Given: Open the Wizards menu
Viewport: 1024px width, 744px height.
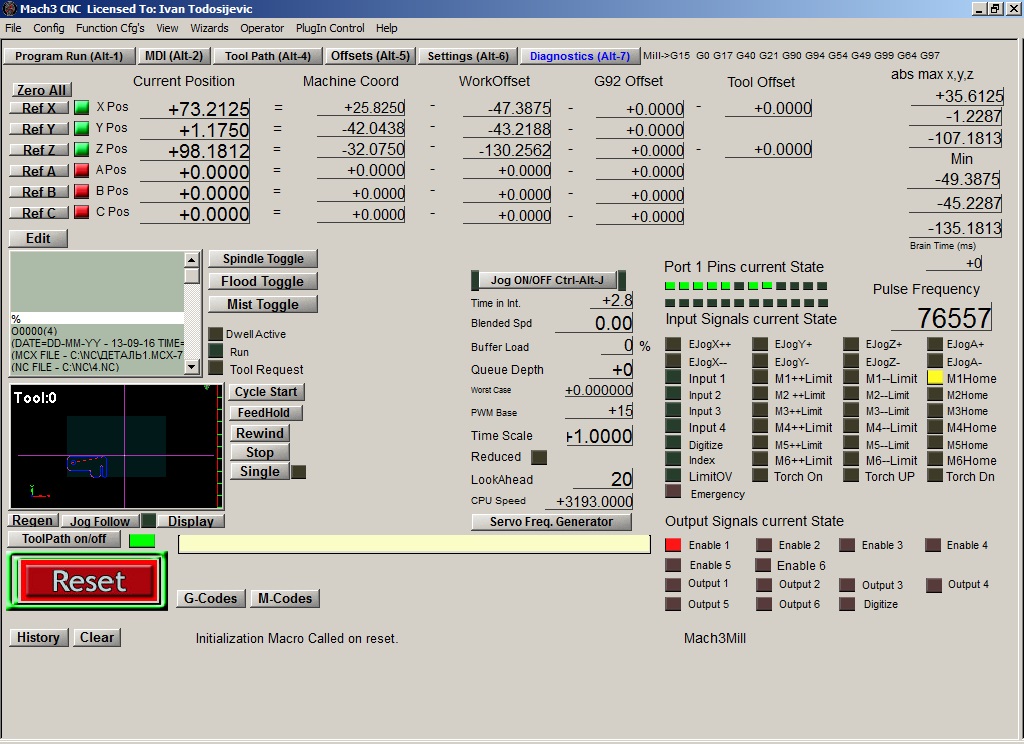Looking at the screenshot, I should pos(209,28).
